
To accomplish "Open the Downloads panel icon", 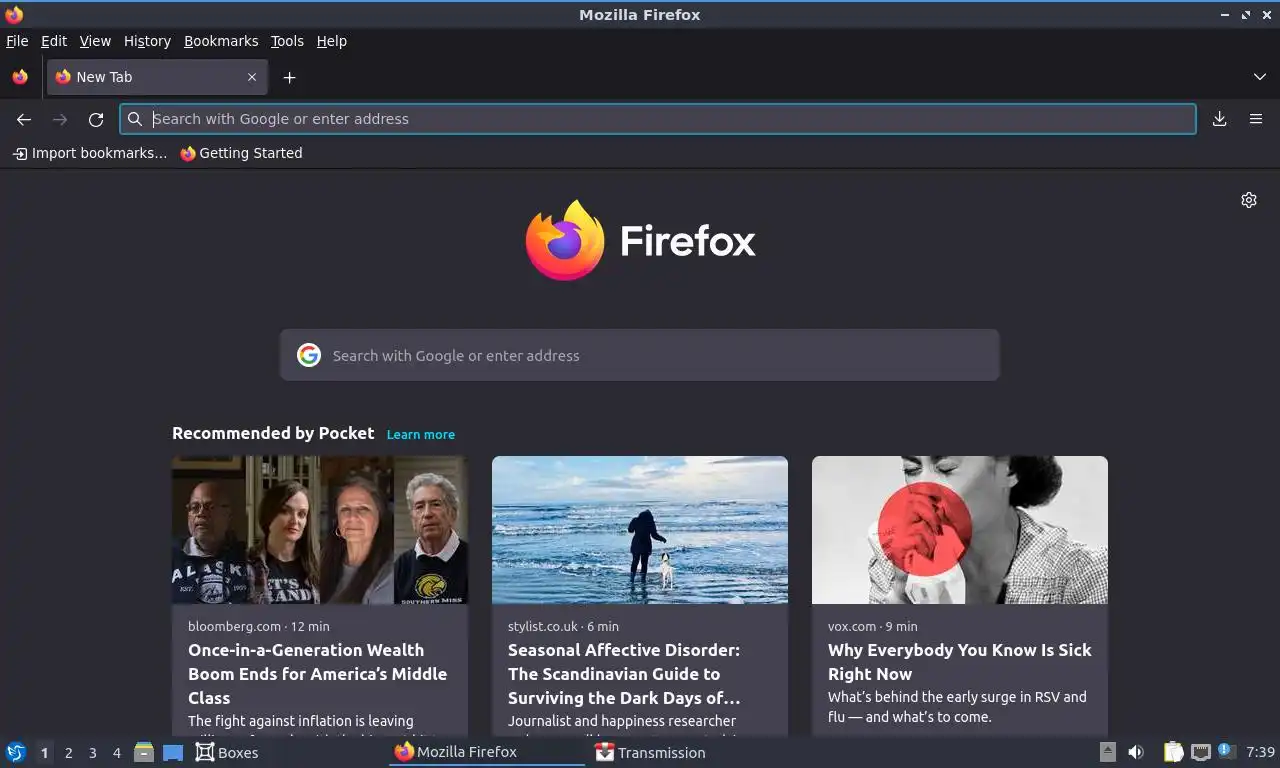I will 1220,119.
